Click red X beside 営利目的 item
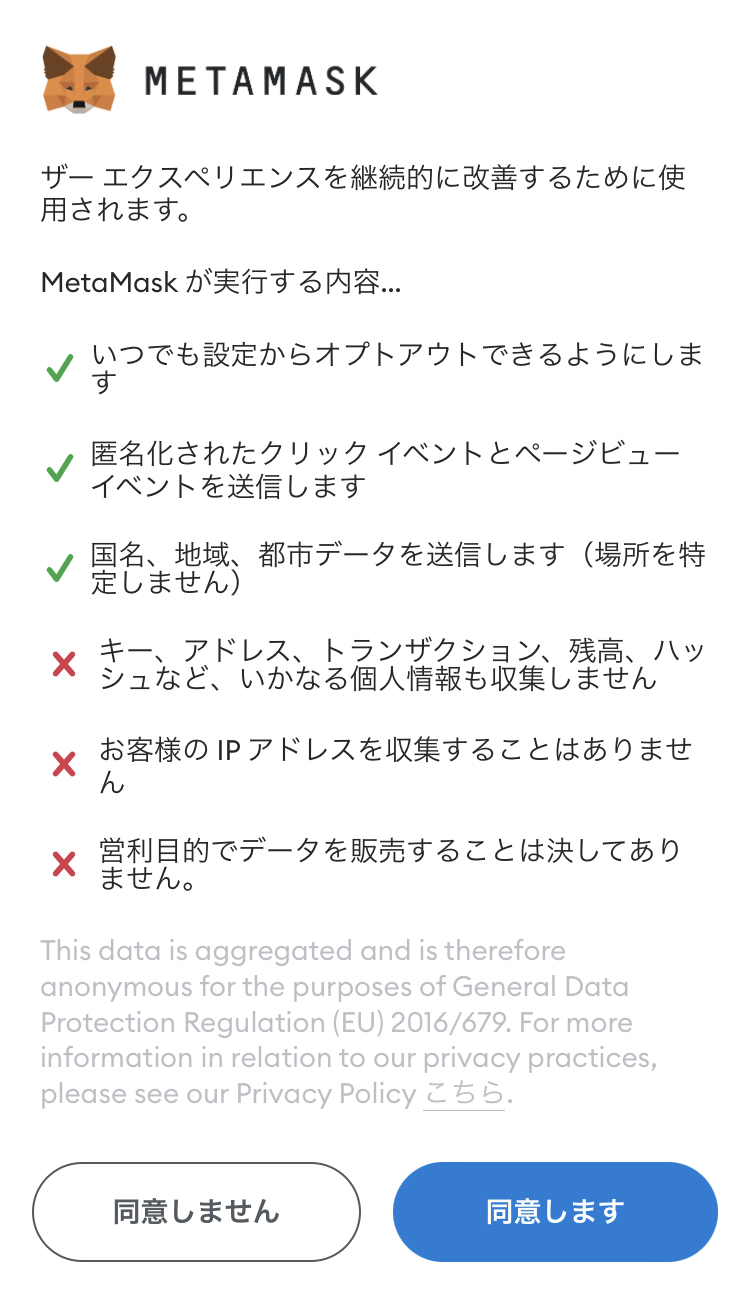 pos(63,863)
